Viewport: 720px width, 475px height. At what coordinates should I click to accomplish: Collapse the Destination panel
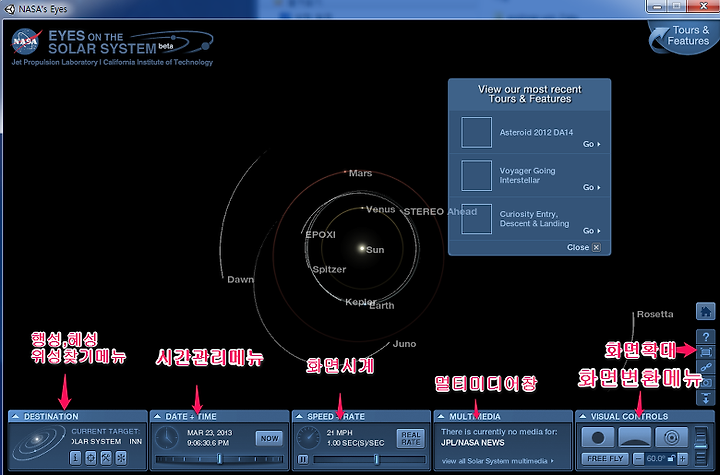(x=15, y=416)
